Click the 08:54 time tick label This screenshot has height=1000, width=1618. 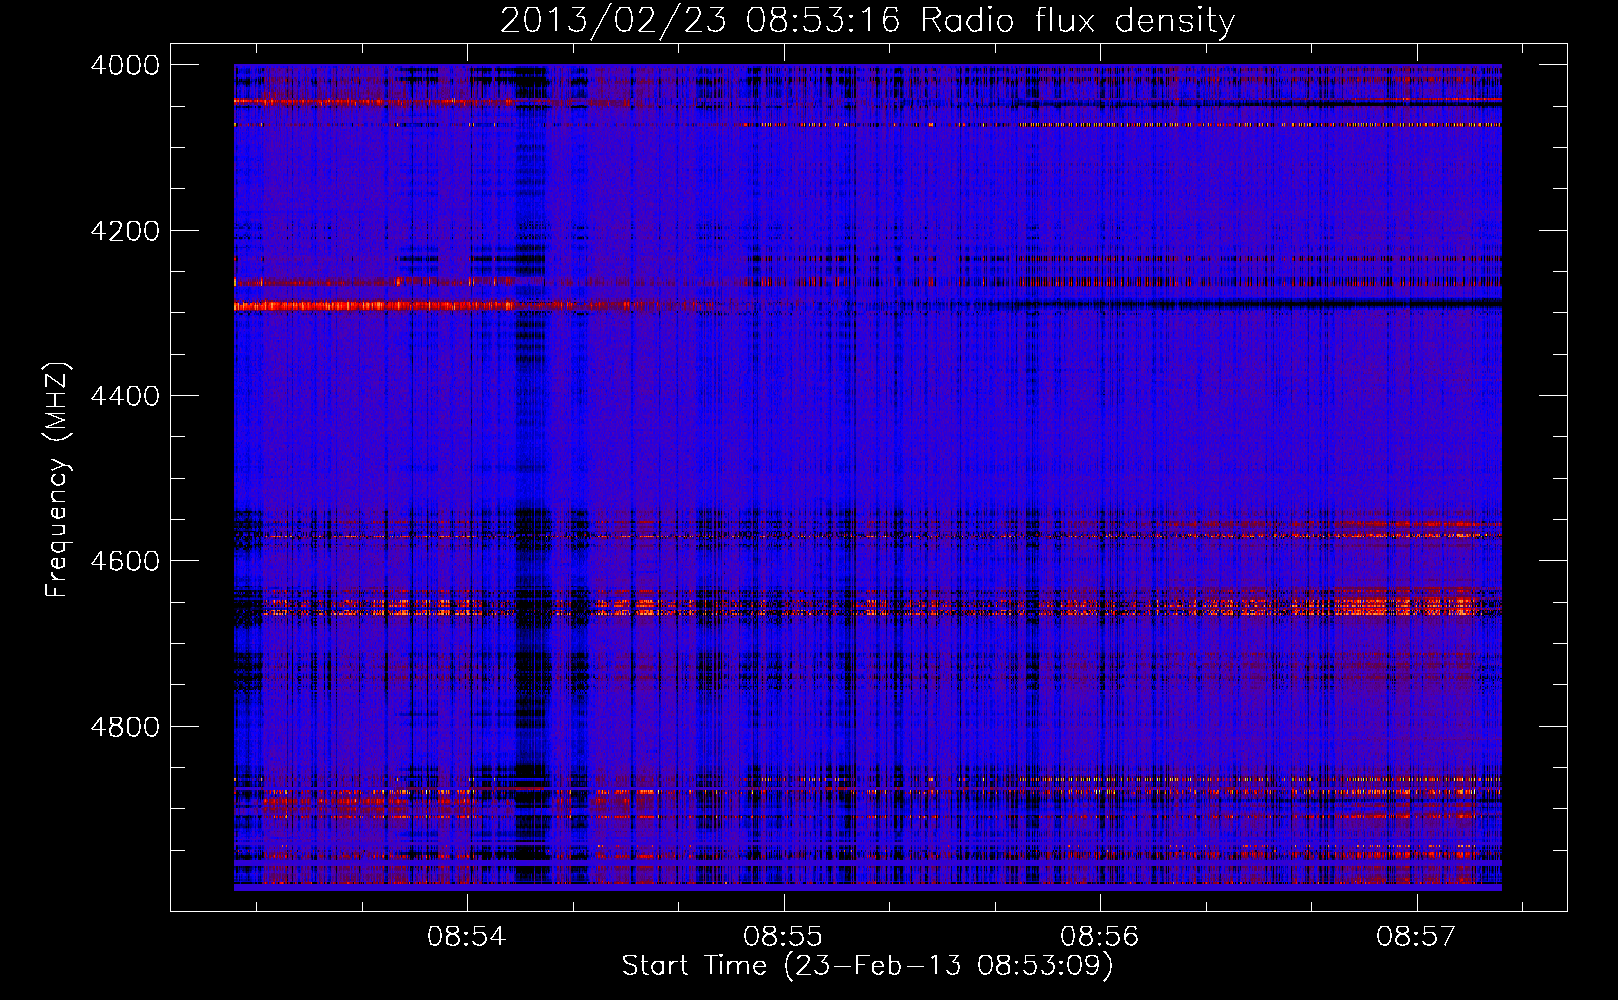pyautogui.click(x=467, y=937)
